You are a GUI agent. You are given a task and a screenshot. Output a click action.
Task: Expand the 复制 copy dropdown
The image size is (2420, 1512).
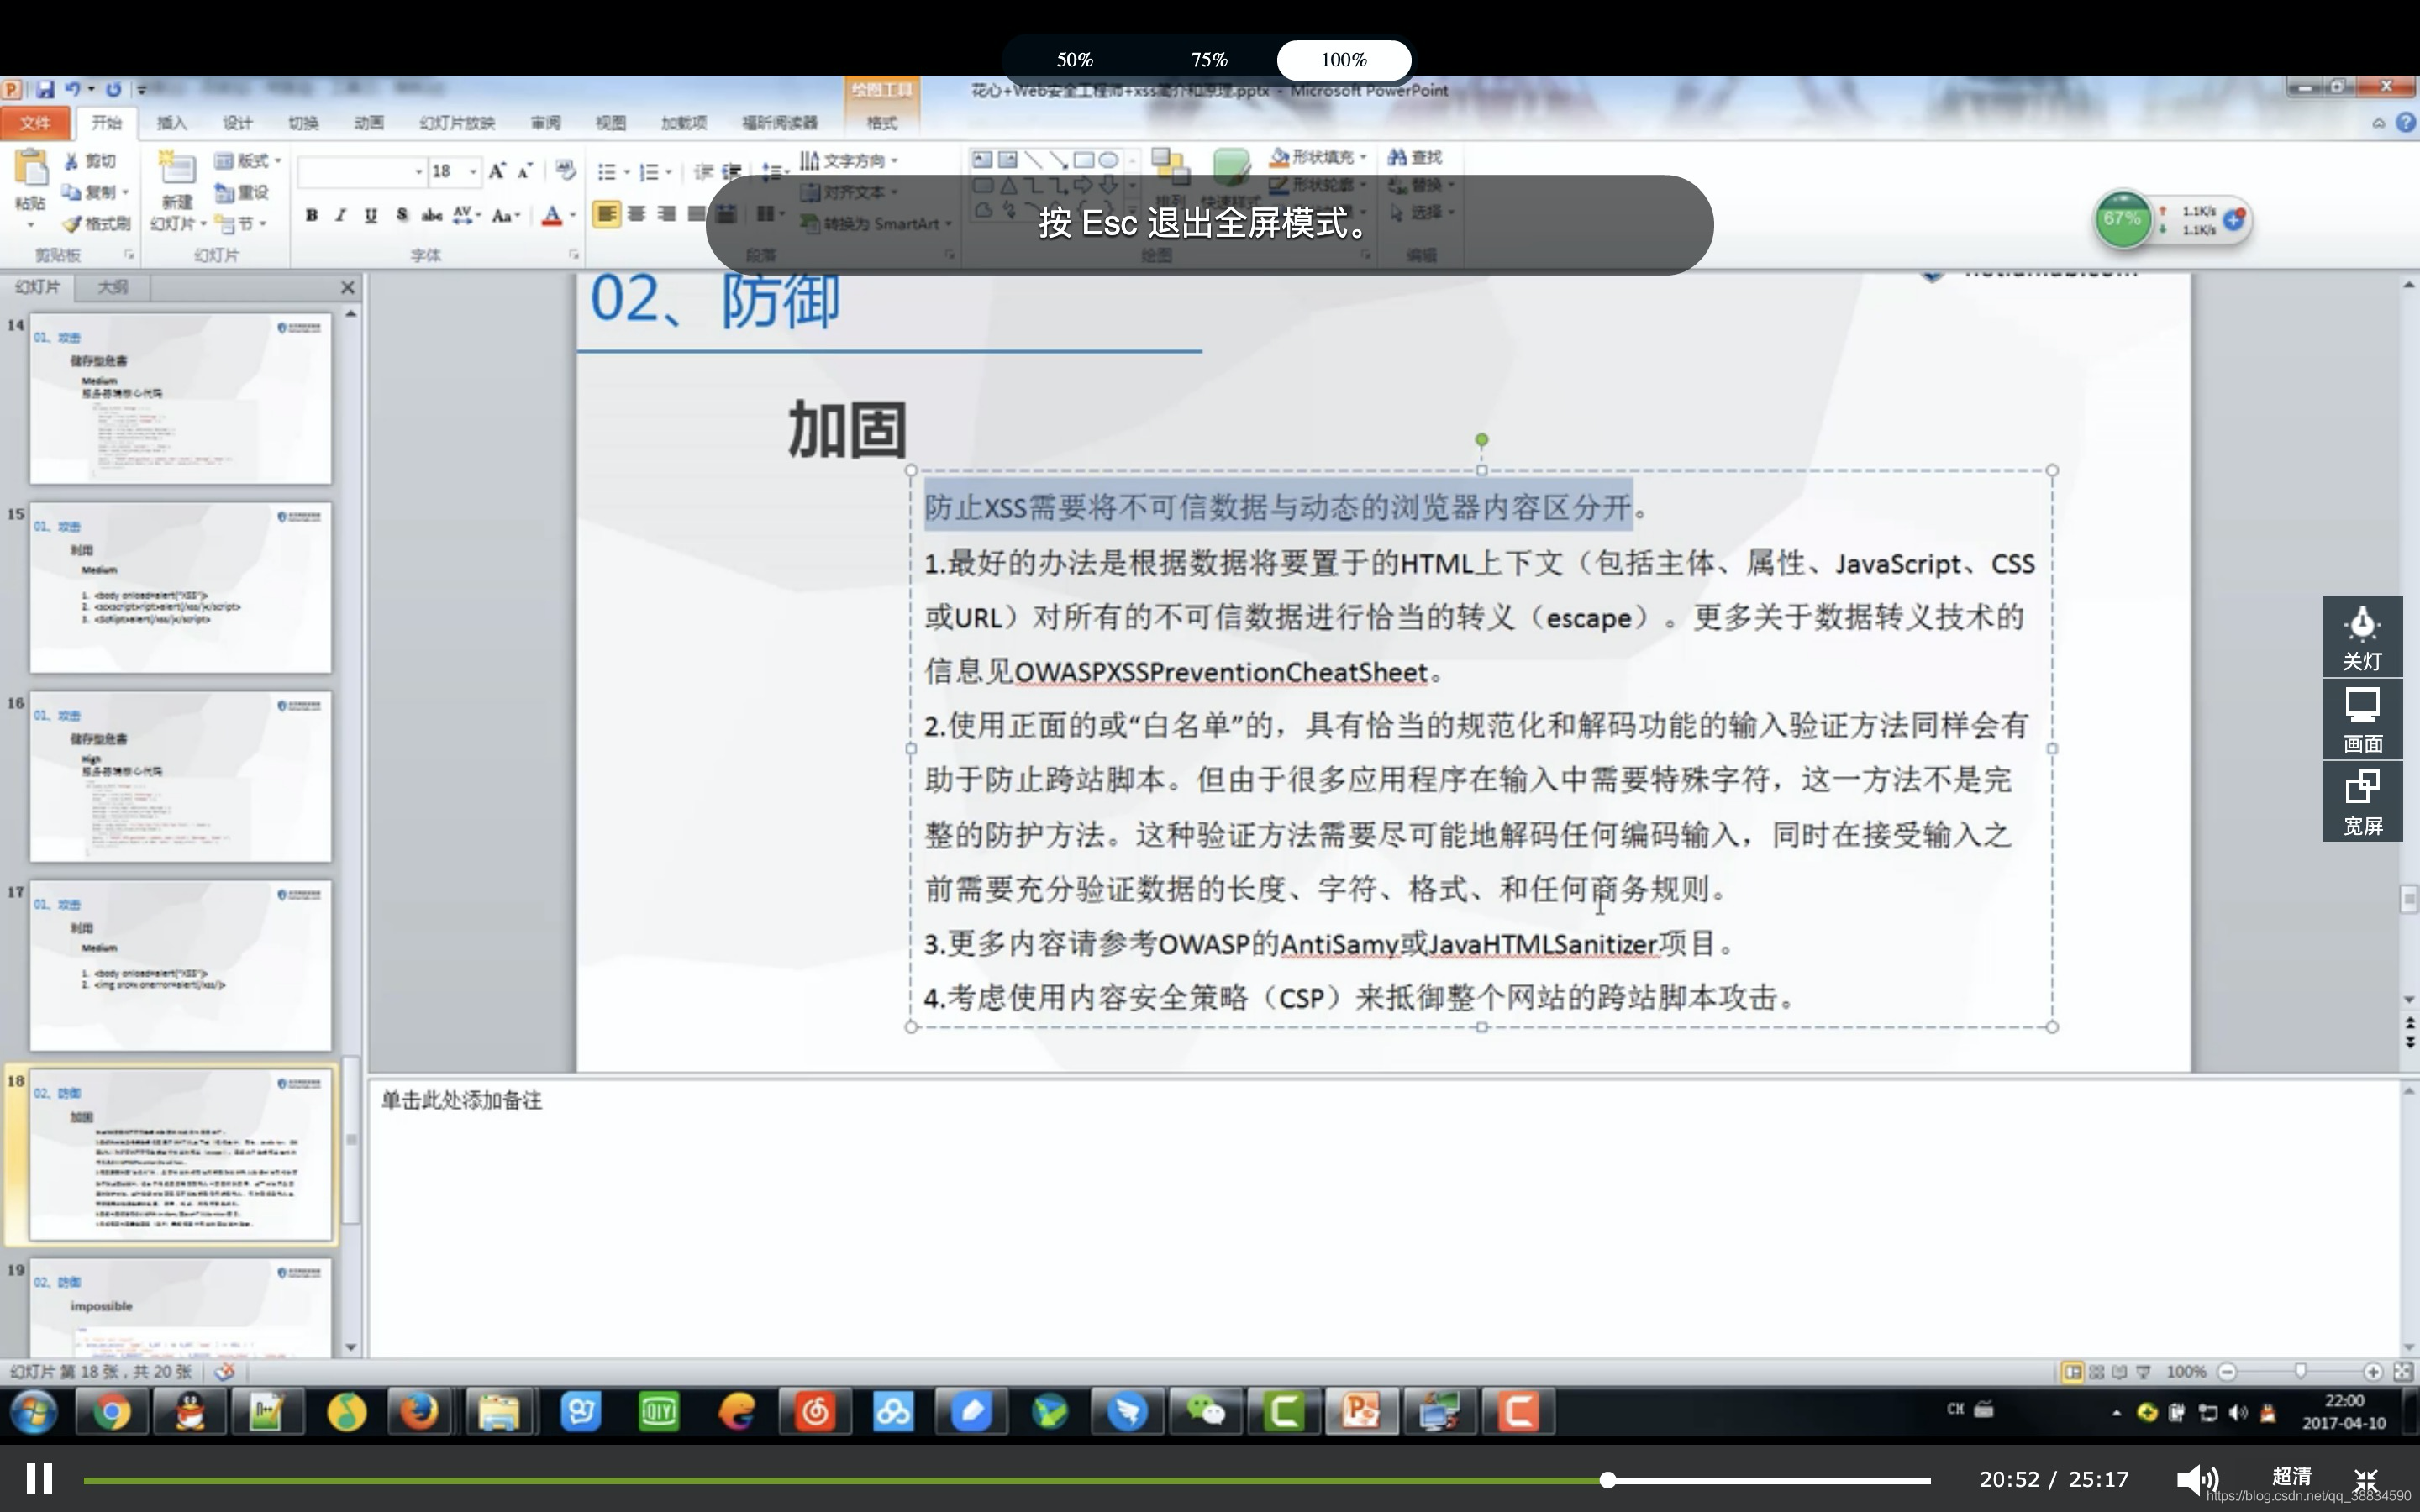[x=126, y=192]
